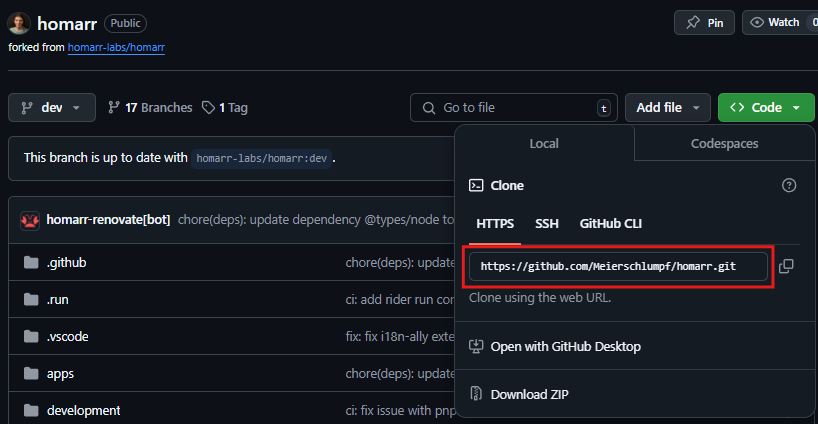Open the homarr-labs/homarr fork source link
818x424 pixels.
coord(116,47)
